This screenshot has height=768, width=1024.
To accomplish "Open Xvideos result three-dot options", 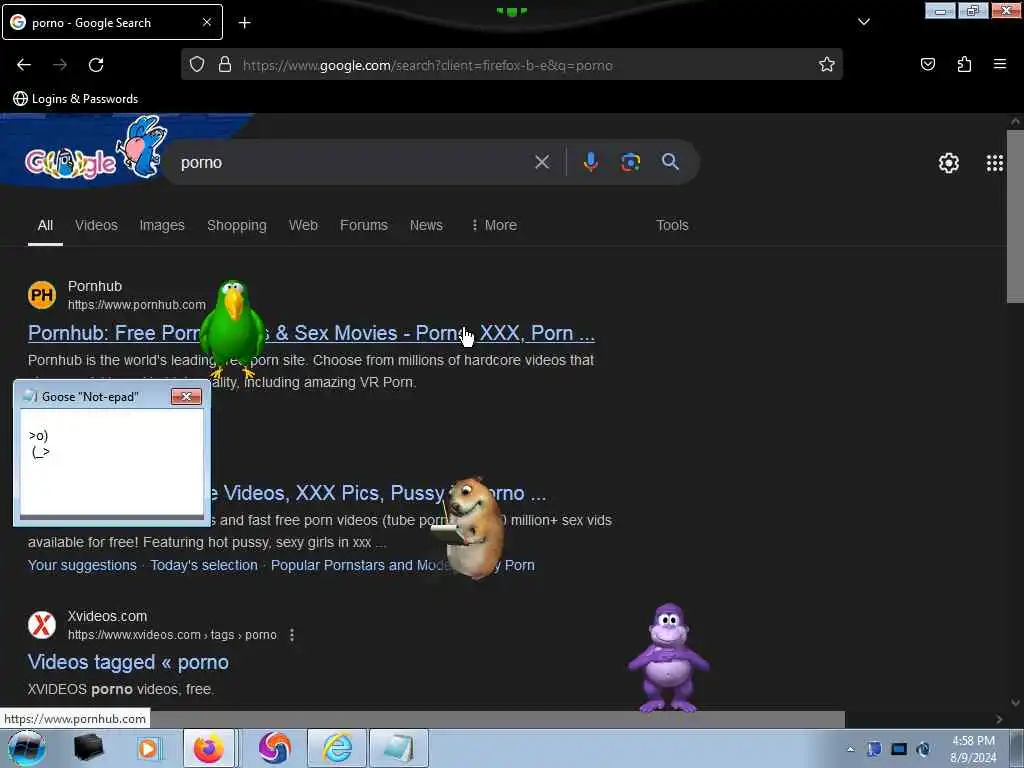I will (x=292, y=635).
